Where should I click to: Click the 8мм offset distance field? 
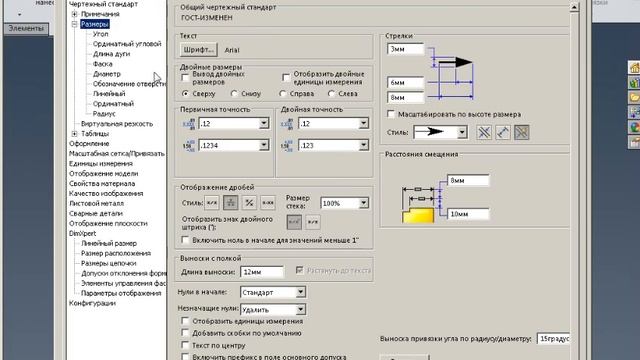pyautogui.click(x=468, y=180)
